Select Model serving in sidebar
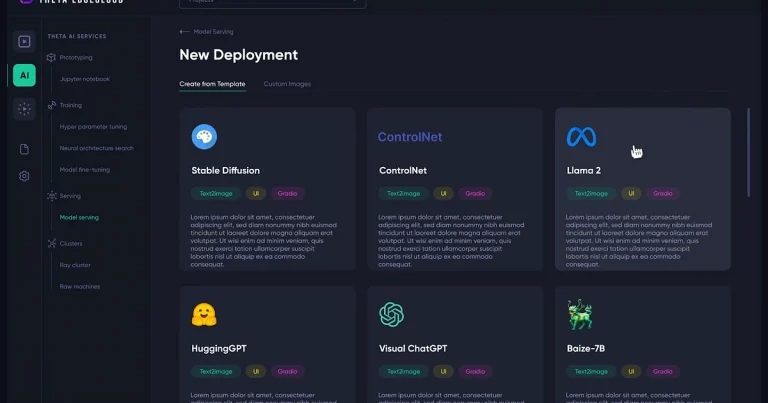This screenshot has width=768, height=403. click(79, 217)
